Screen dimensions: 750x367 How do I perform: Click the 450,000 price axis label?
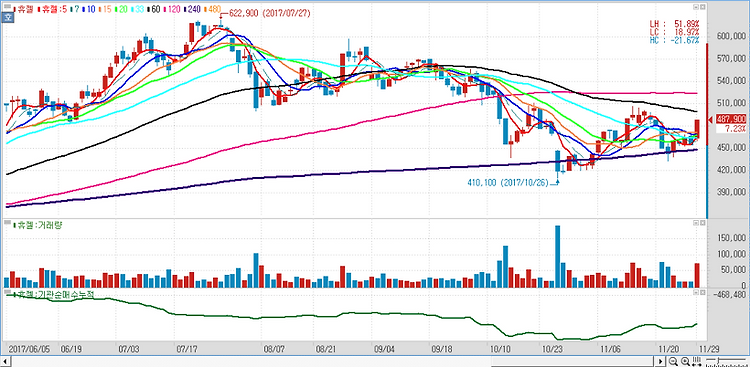coord(732,148)
